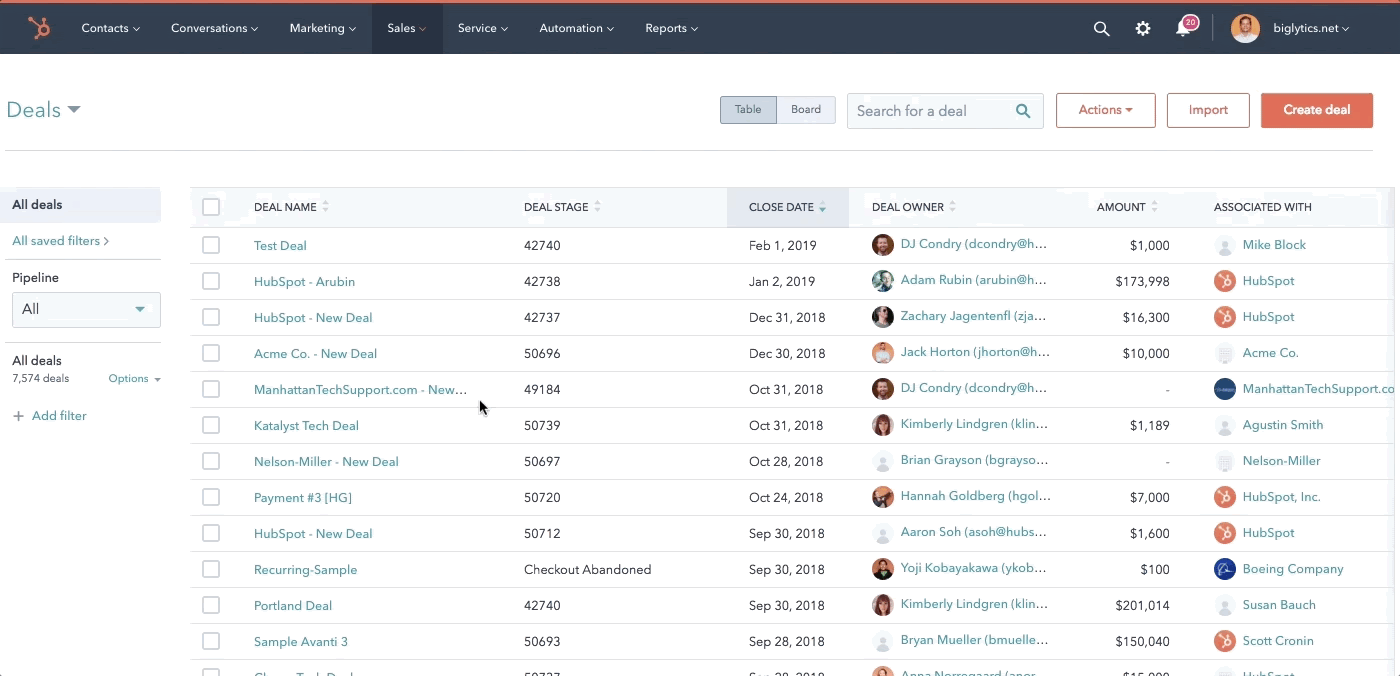Focus the Search for a deal field
This screenshot has height=676, width=1400.
point(930,111)
